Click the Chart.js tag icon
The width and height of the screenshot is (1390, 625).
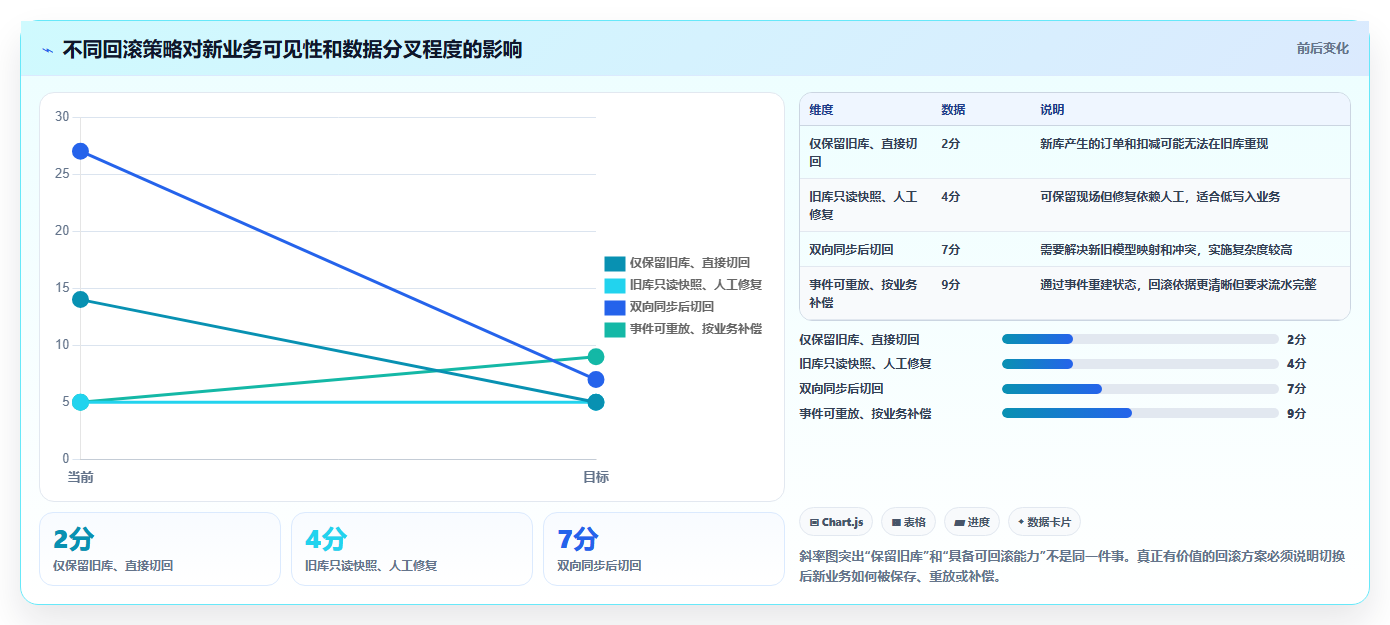tap(814, 522)
